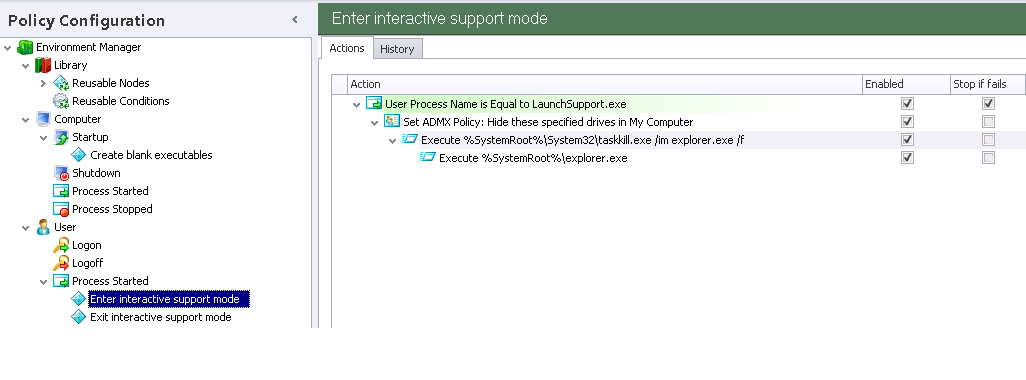Click the Startup trigger icon
The image size is (1026, 380).
tap(61, 137)
